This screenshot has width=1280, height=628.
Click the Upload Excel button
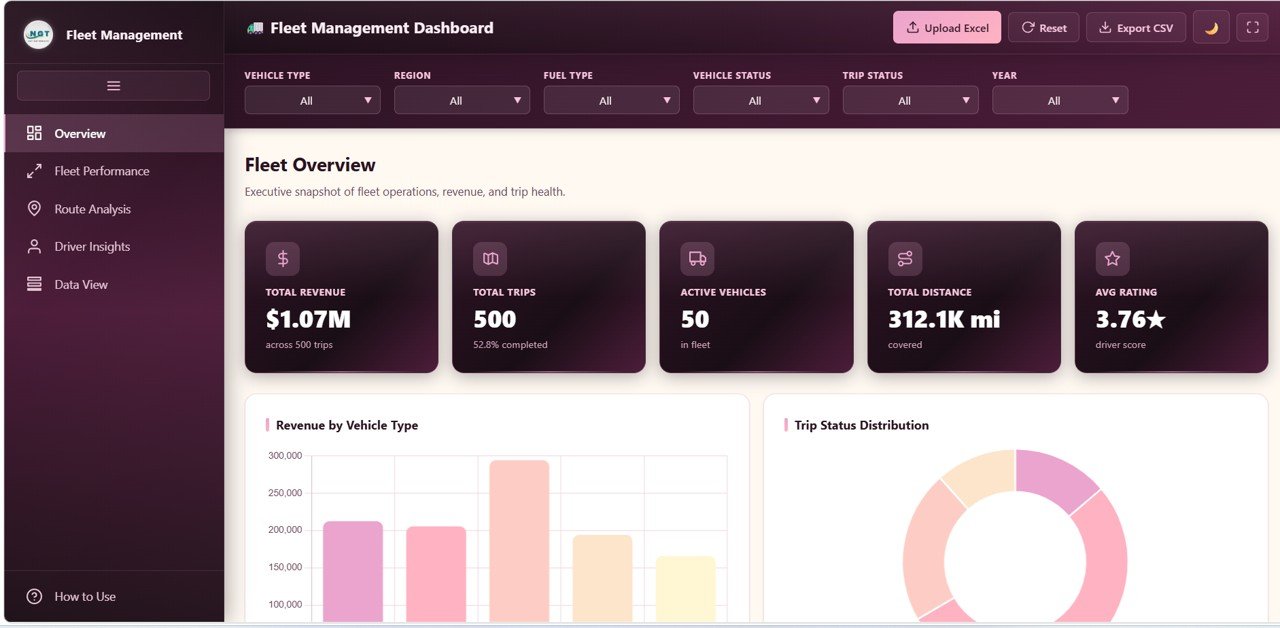pyautogui.click(x=946, y=27)
